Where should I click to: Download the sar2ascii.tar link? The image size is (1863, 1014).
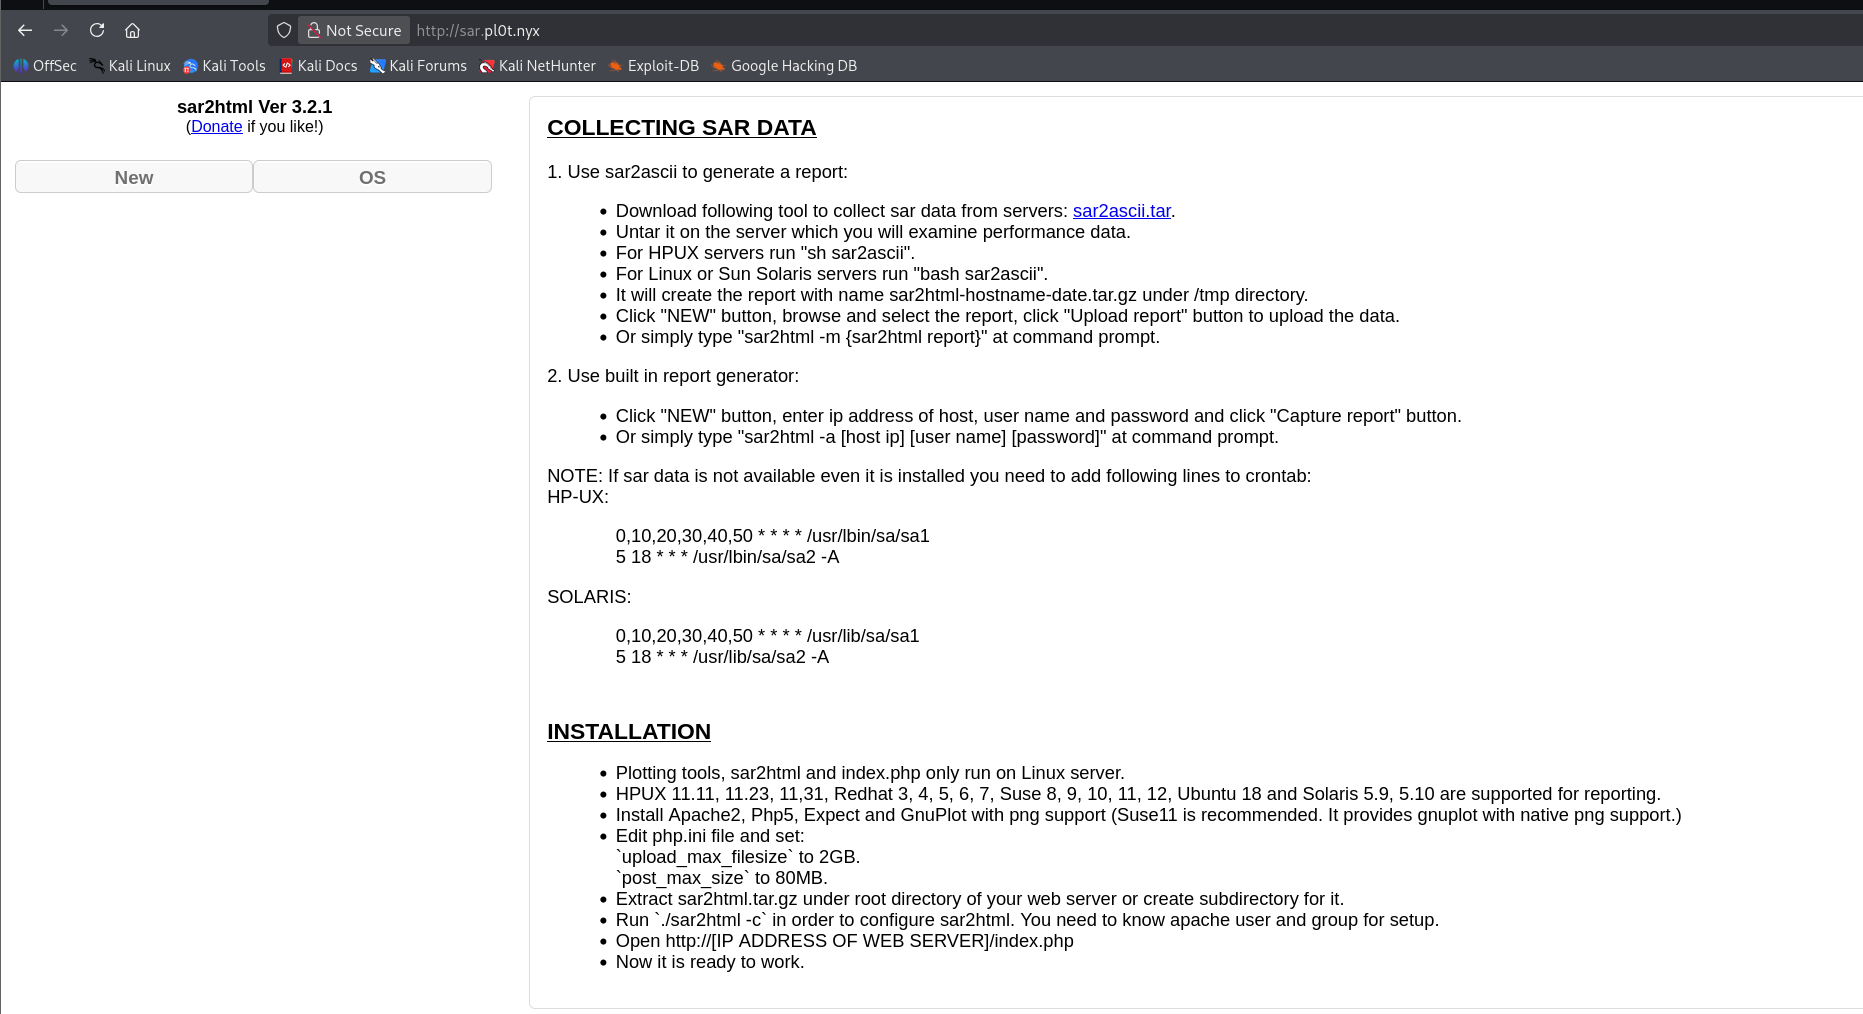1121,211
